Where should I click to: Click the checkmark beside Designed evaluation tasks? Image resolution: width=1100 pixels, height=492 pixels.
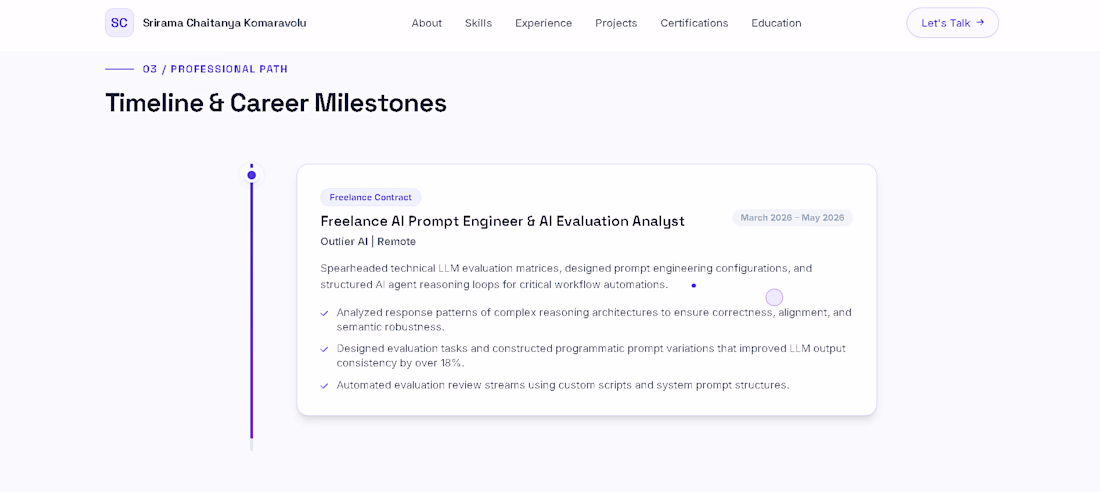click(x=324, y=349)
